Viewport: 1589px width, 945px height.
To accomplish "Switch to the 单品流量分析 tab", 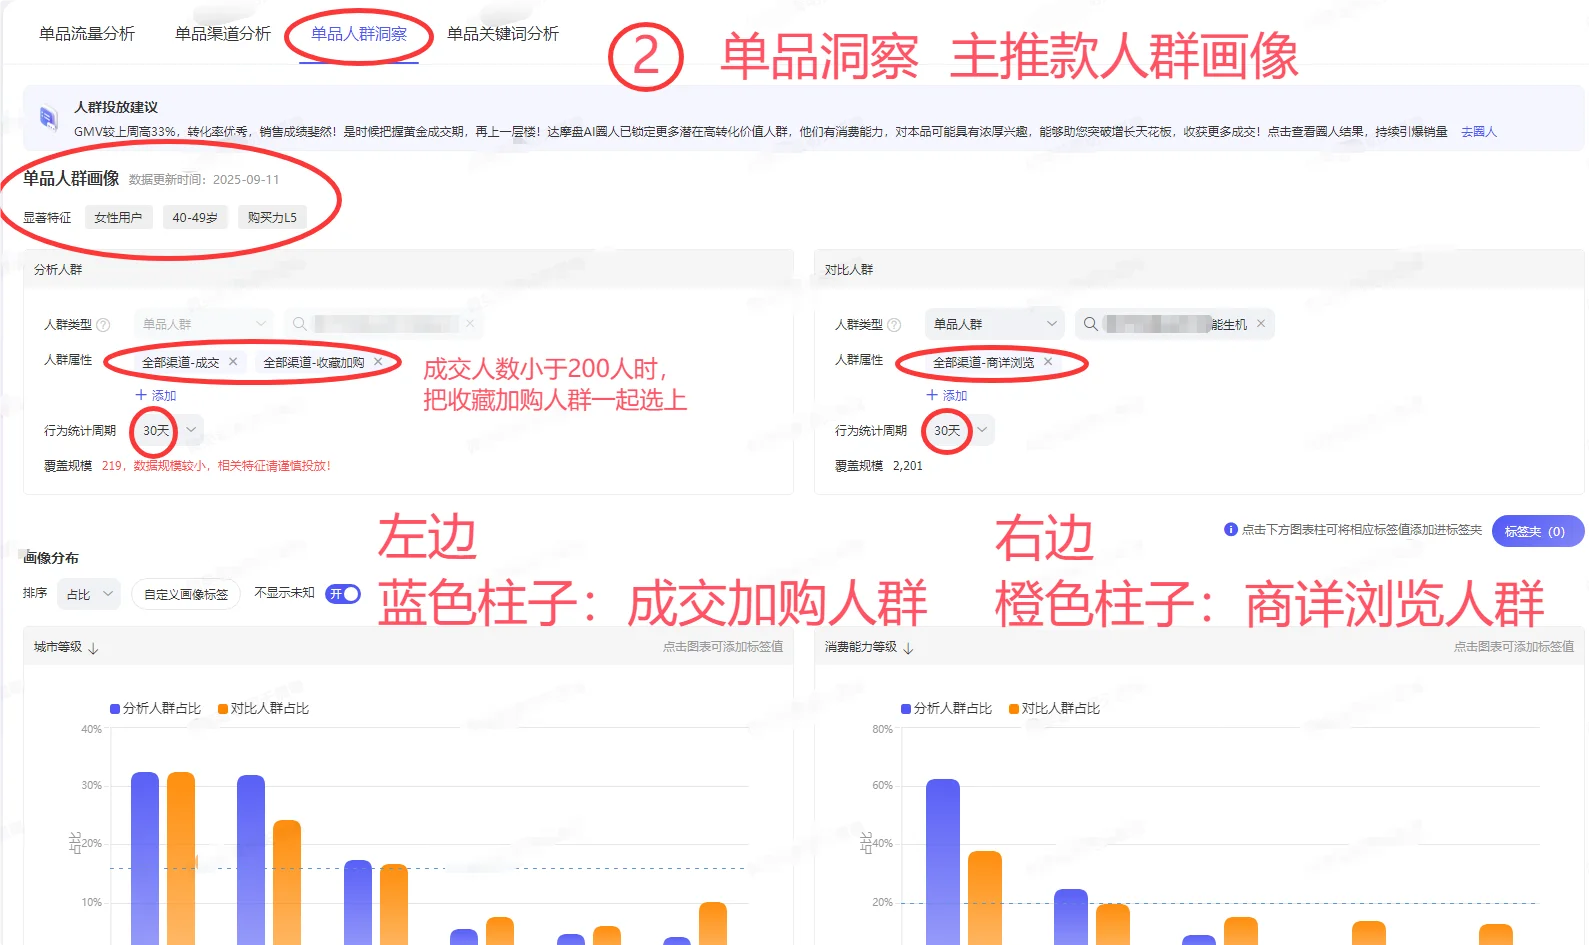I will [x=87, y=34].
